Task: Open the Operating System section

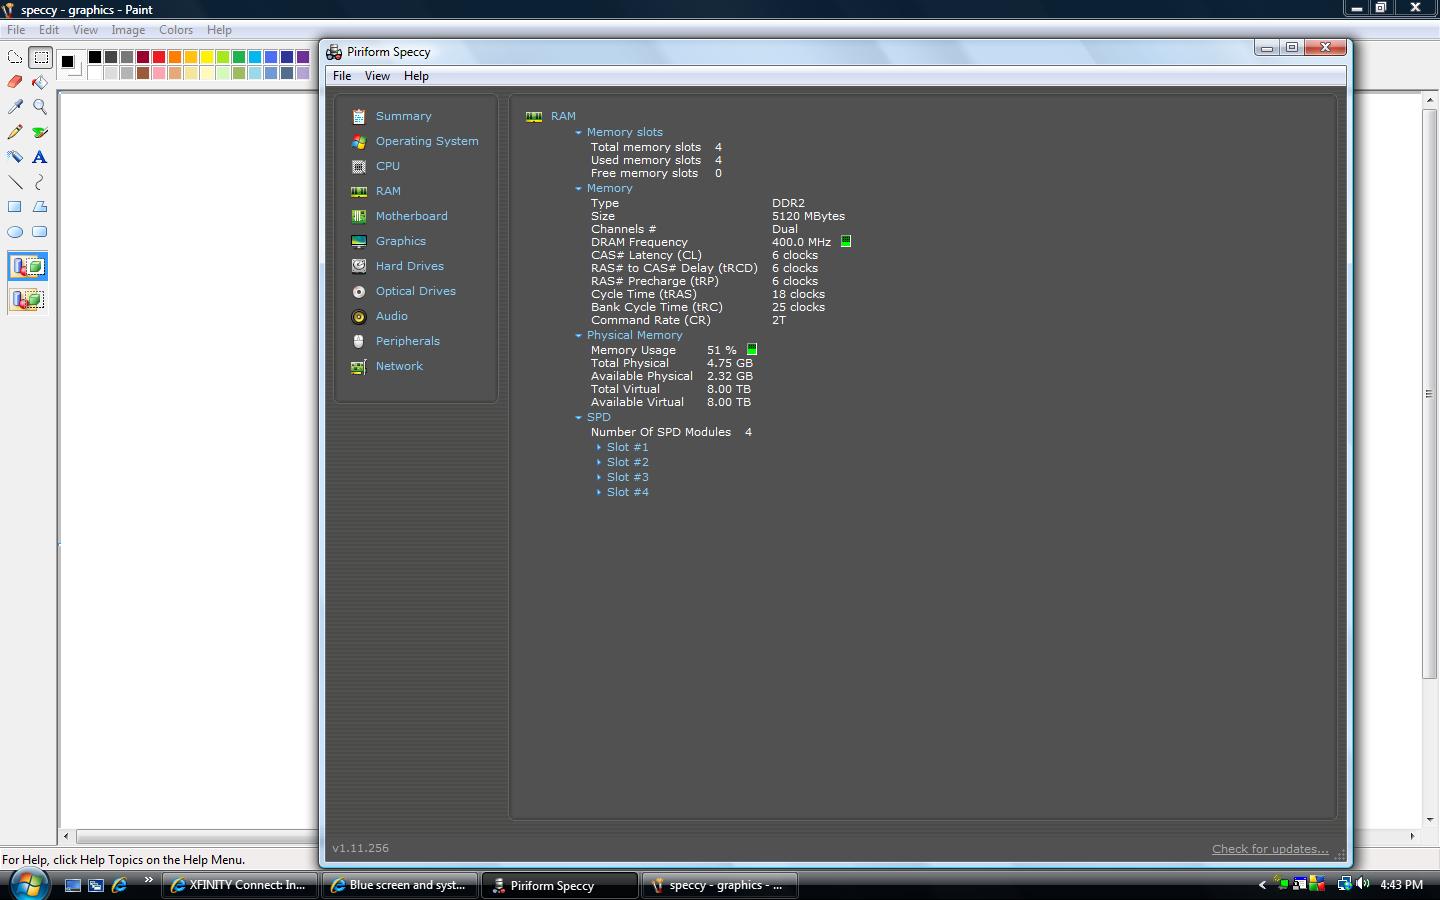Action: coord(427,141)
